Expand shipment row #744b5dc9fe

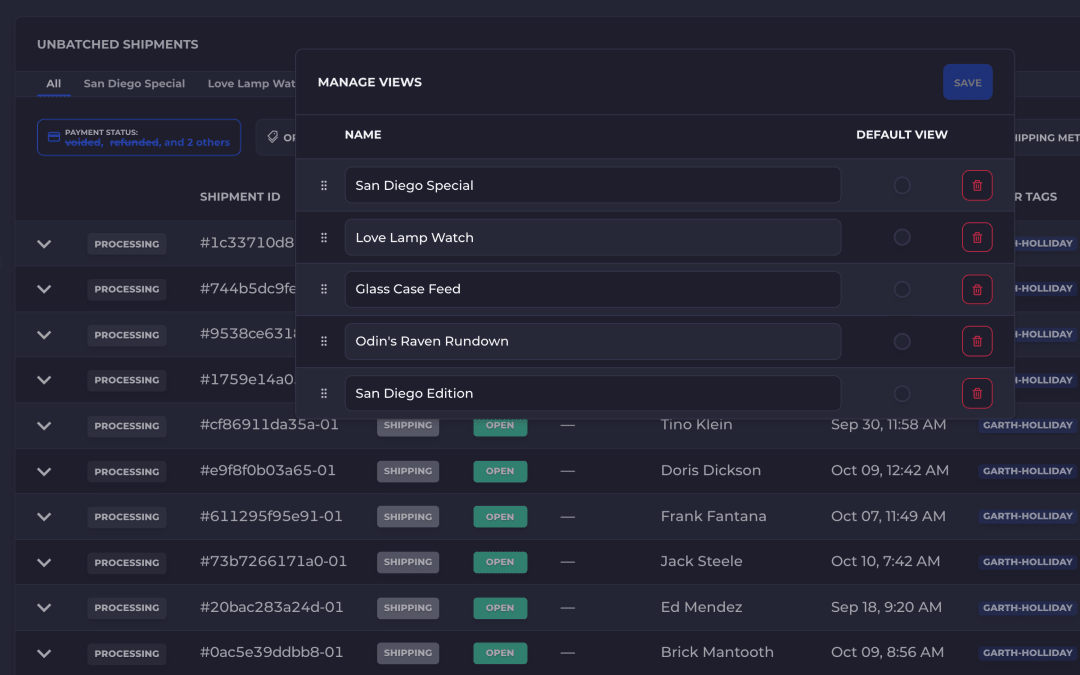(44, 289)
